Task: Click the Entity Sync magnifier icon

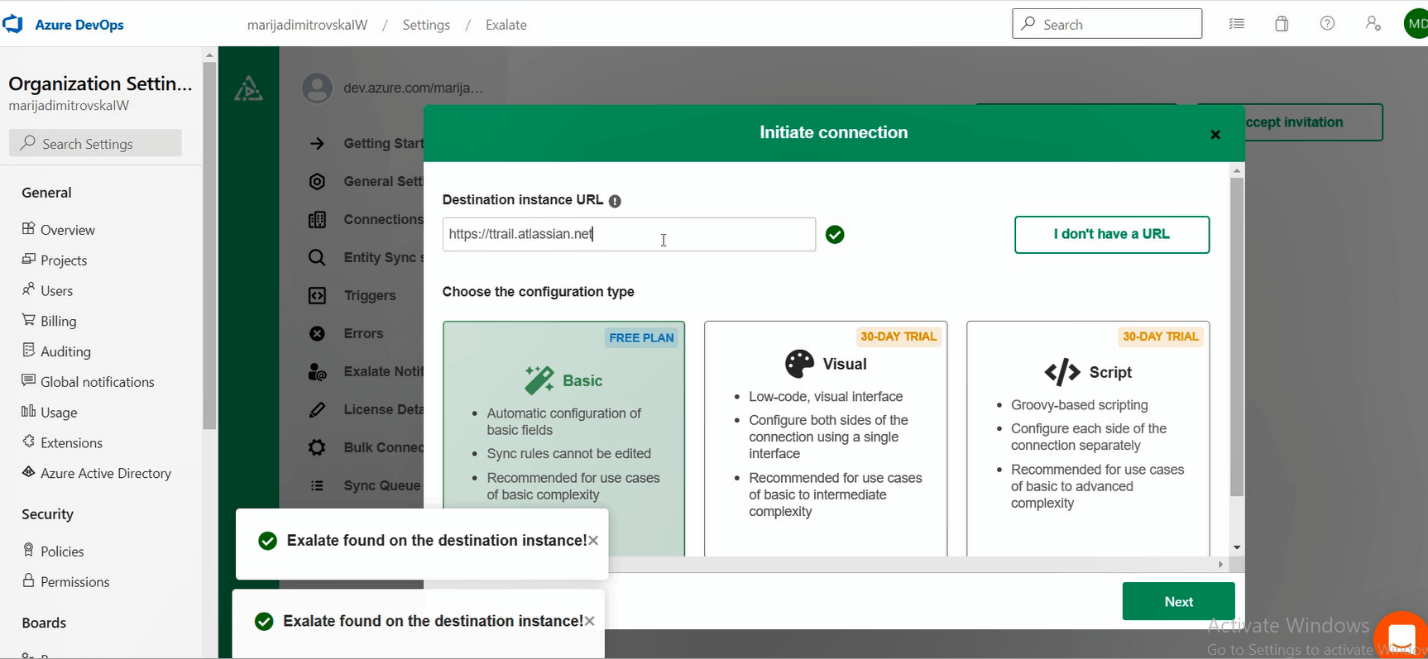Action: click(317, 257)
